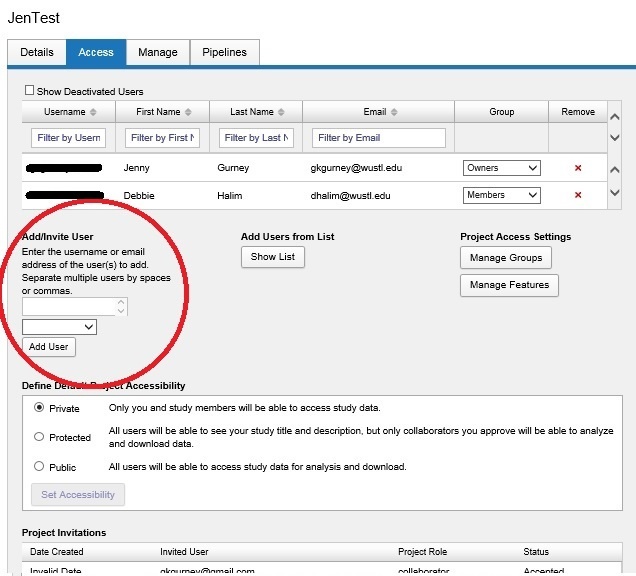
Task: Go to the Manage tab
Action: click(x=158, y=52)
